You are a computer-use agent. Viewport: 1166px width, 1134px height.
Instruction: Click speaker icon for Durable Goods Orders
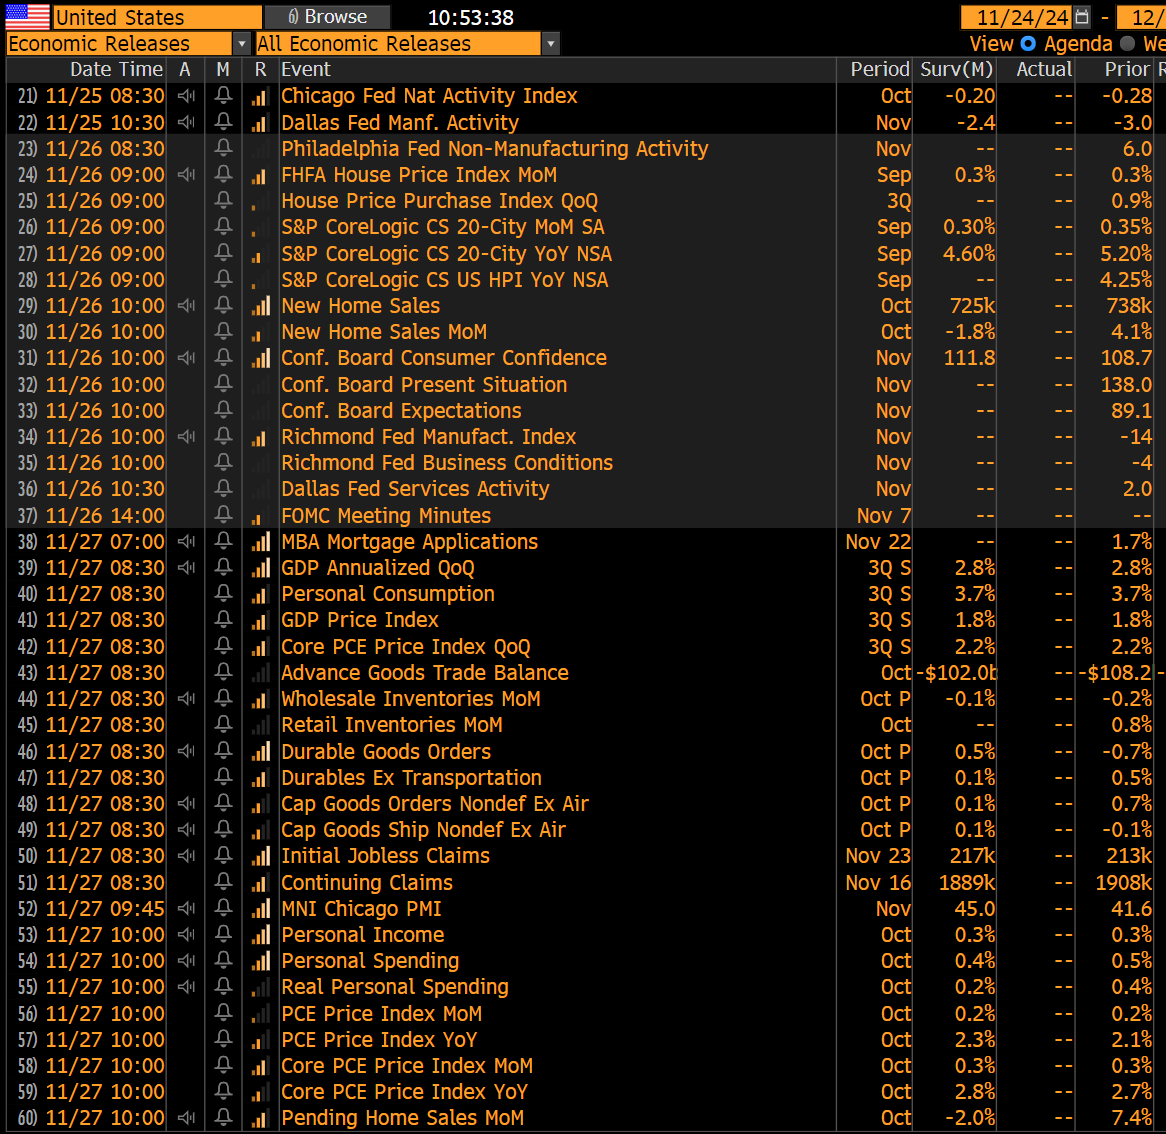186,751
